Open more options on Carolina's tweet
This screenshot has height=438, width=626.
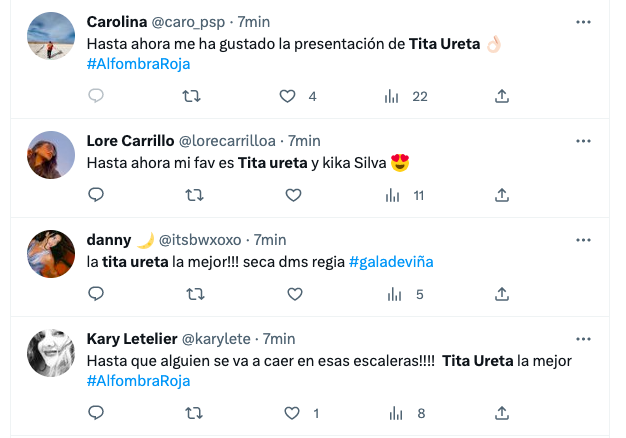click(x=583, y=21)
